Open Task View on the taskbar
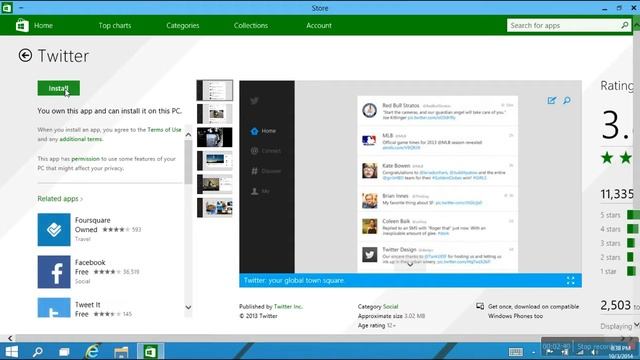The width and height of the screenshot is (640, 360). 64,351
